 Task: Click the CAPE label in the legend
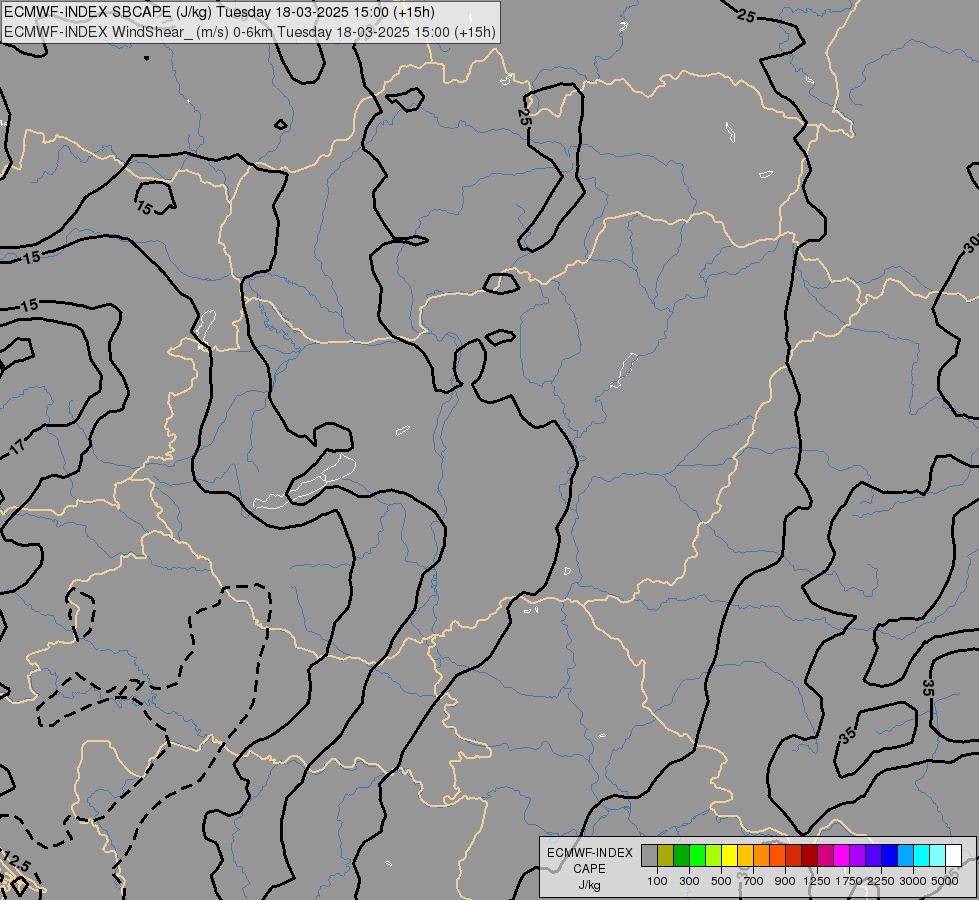(589, 869)
